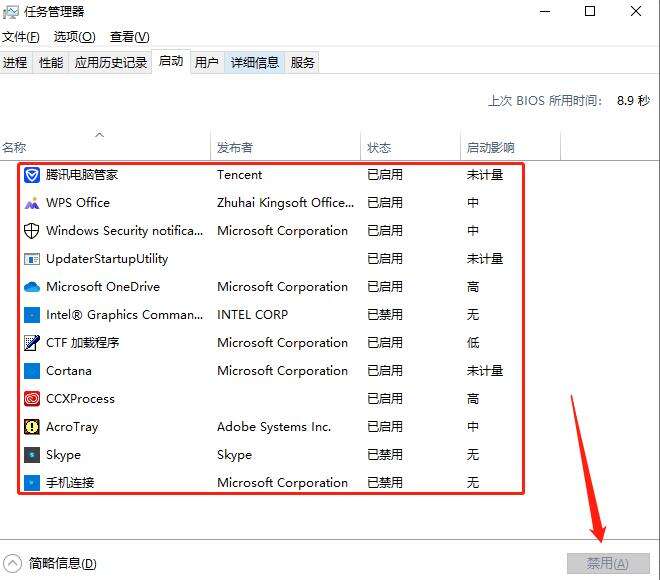Select the WPS Office entry name
This screenshot has width=660, height=580.
[78, 203]
